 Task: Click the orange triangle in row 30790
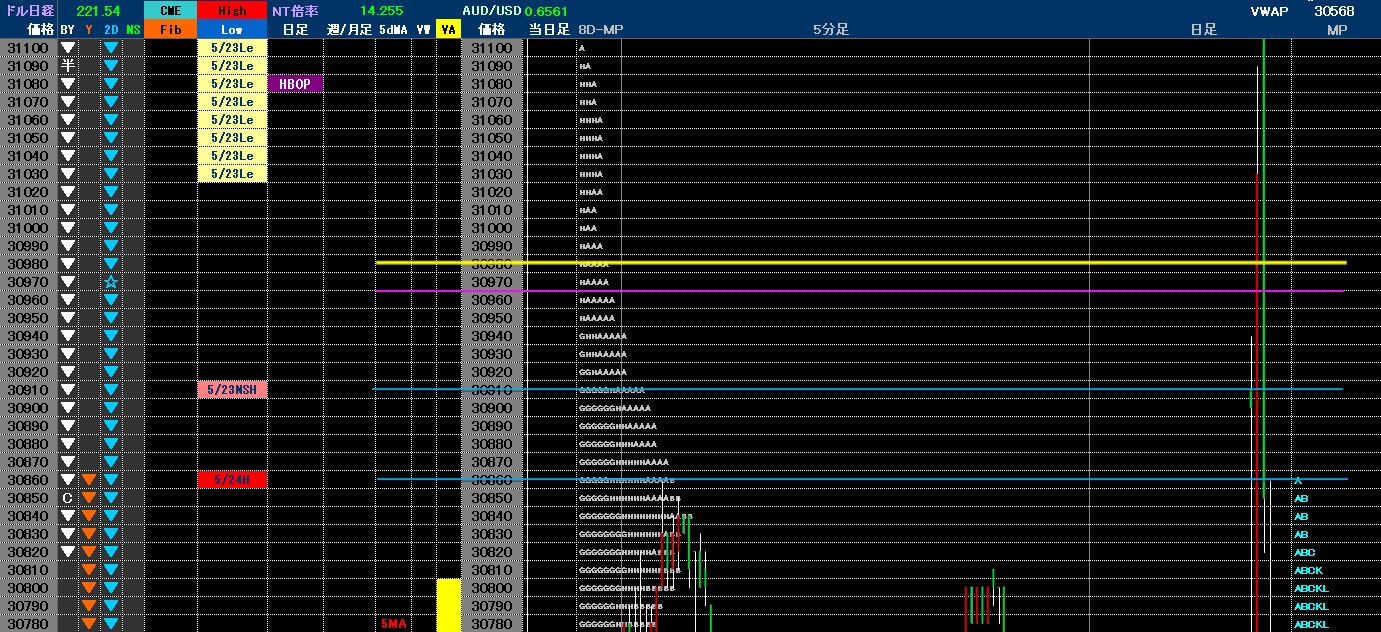pyautogui.click(x=89, y=606)
